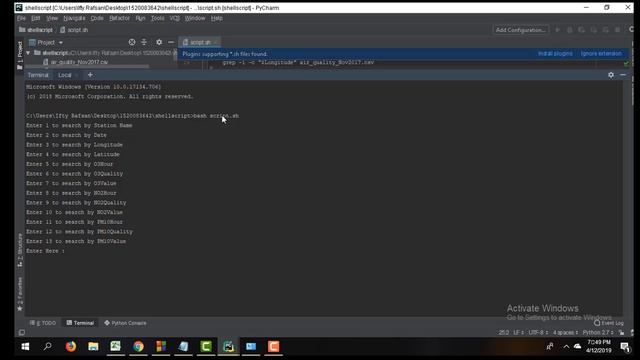The height and width of the screenshot is (360, 640).
Task: Click the Add Configuration button
Action: pos(520,30)
